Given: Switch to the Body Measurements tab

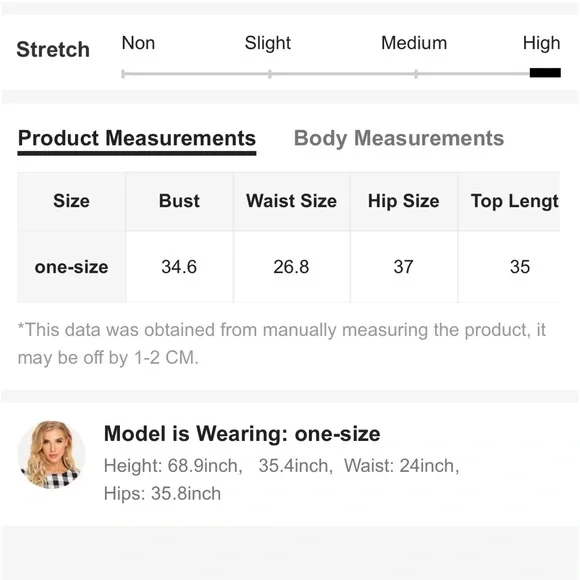Looking at the screenshot, I should click(x=399, y=138).
